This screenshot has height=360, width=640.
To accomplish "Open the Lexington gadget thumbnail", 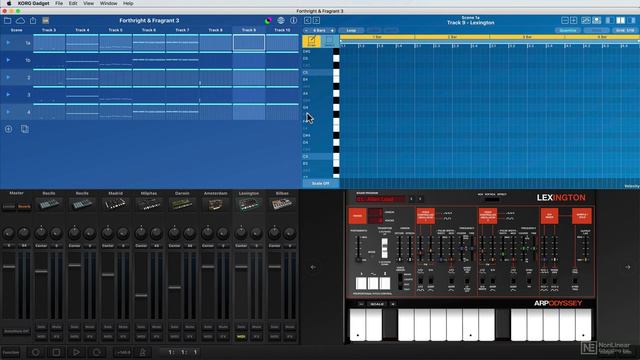I will click(249, 204).
